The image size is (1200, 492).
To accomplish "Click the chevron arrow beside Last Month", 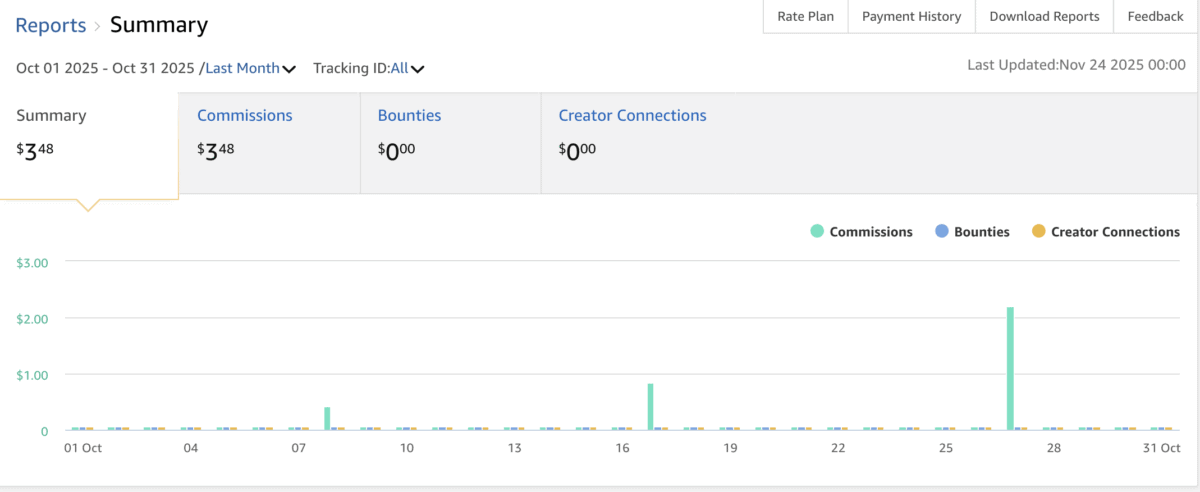I will tap(289, 69).
